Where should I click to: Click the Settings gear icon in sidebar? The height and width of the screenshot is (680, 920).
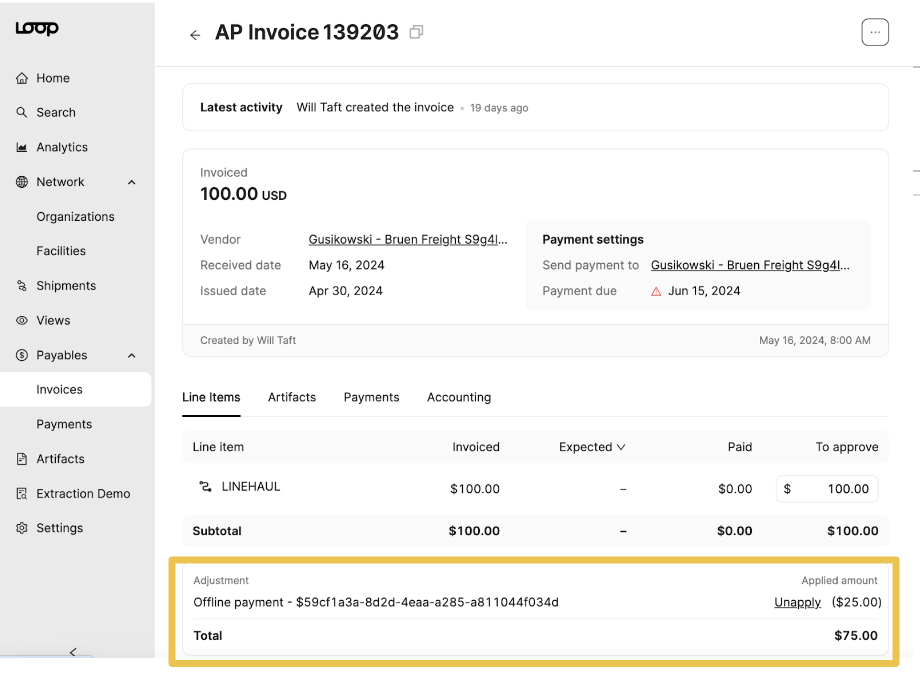(22, 528)
